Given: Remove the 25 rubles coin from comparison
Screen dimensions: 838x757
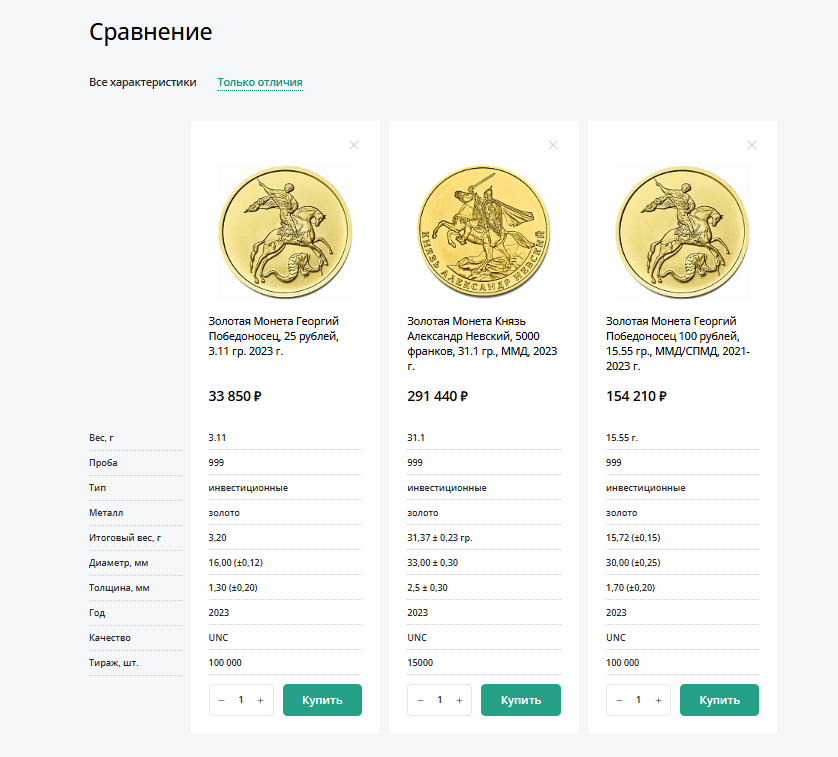Looking at the screenshot, I should click(x=354, y=145).
